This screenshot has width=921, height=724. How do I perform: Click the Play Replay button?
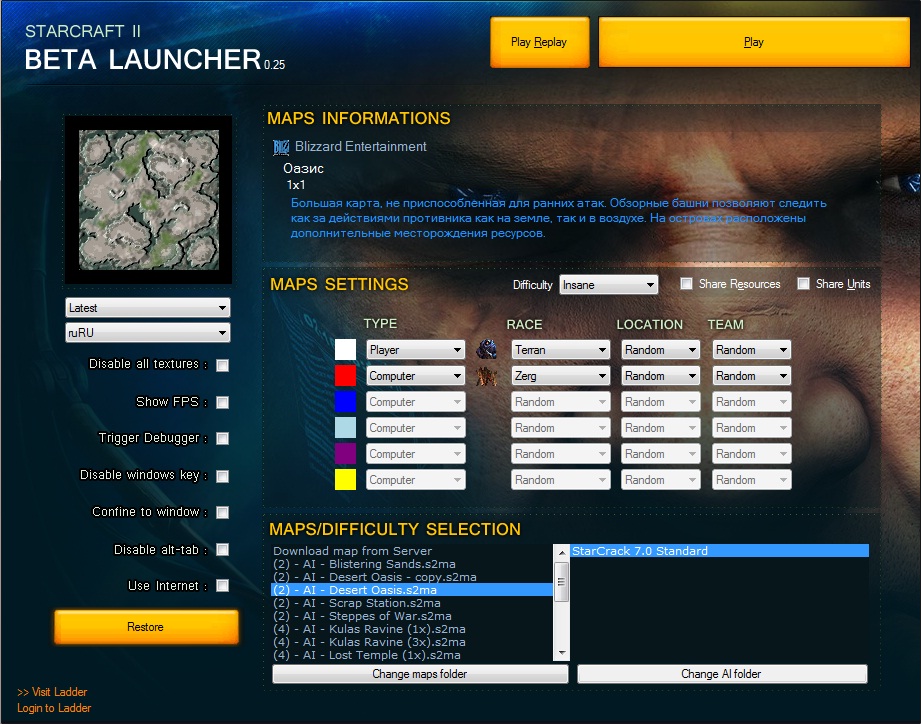coord(539,42)
